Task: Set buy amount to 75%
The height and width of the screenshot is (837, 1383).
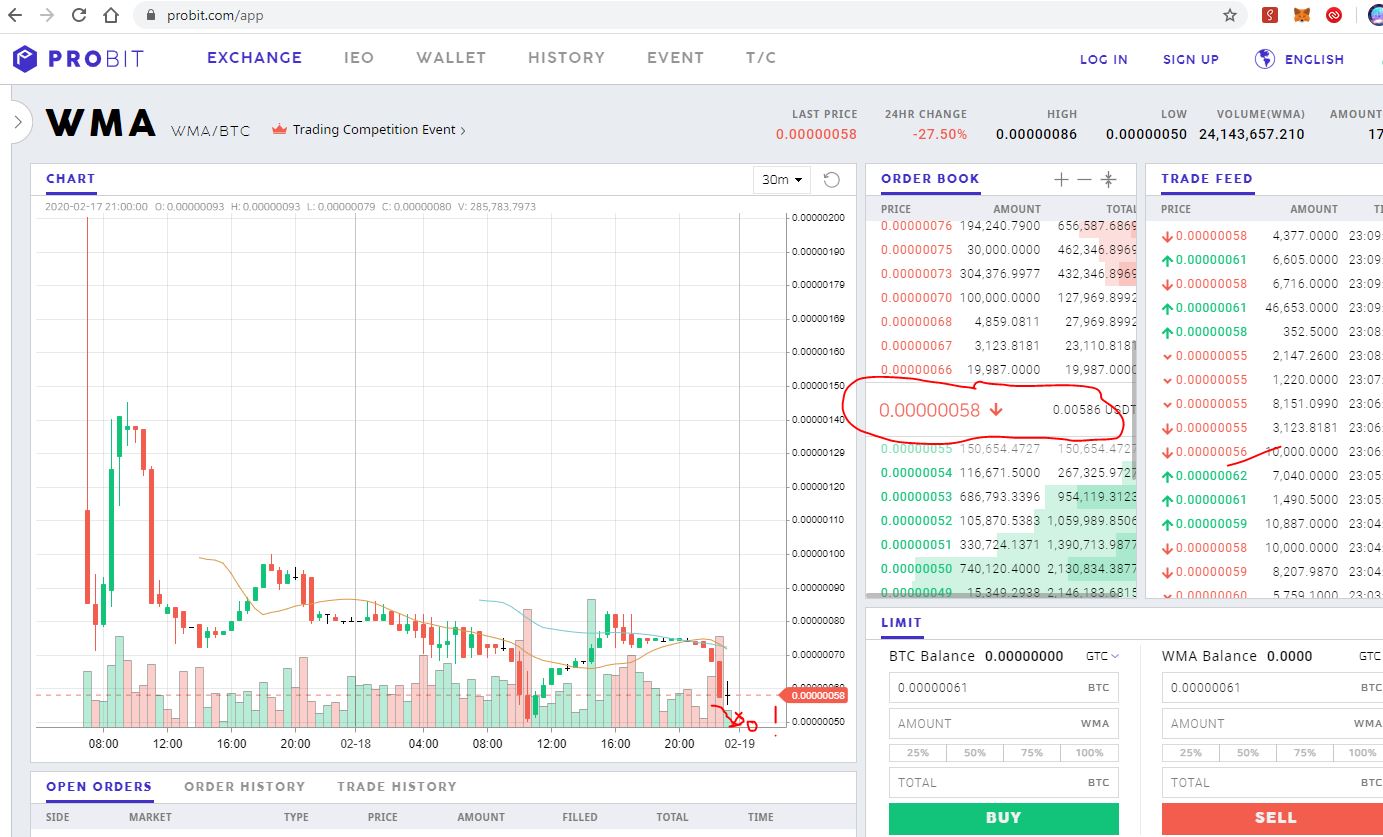Action: pos(1032,753)
